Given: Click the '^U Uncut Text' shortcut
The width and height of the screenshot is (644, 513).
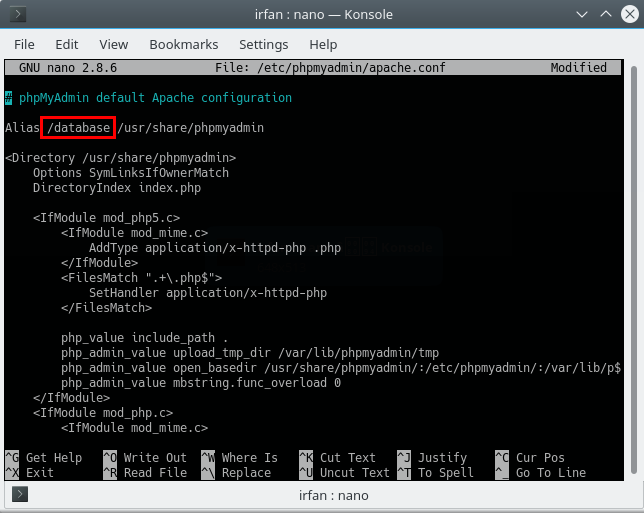Looking at the screenshot, I should click(x=345, y=473).
